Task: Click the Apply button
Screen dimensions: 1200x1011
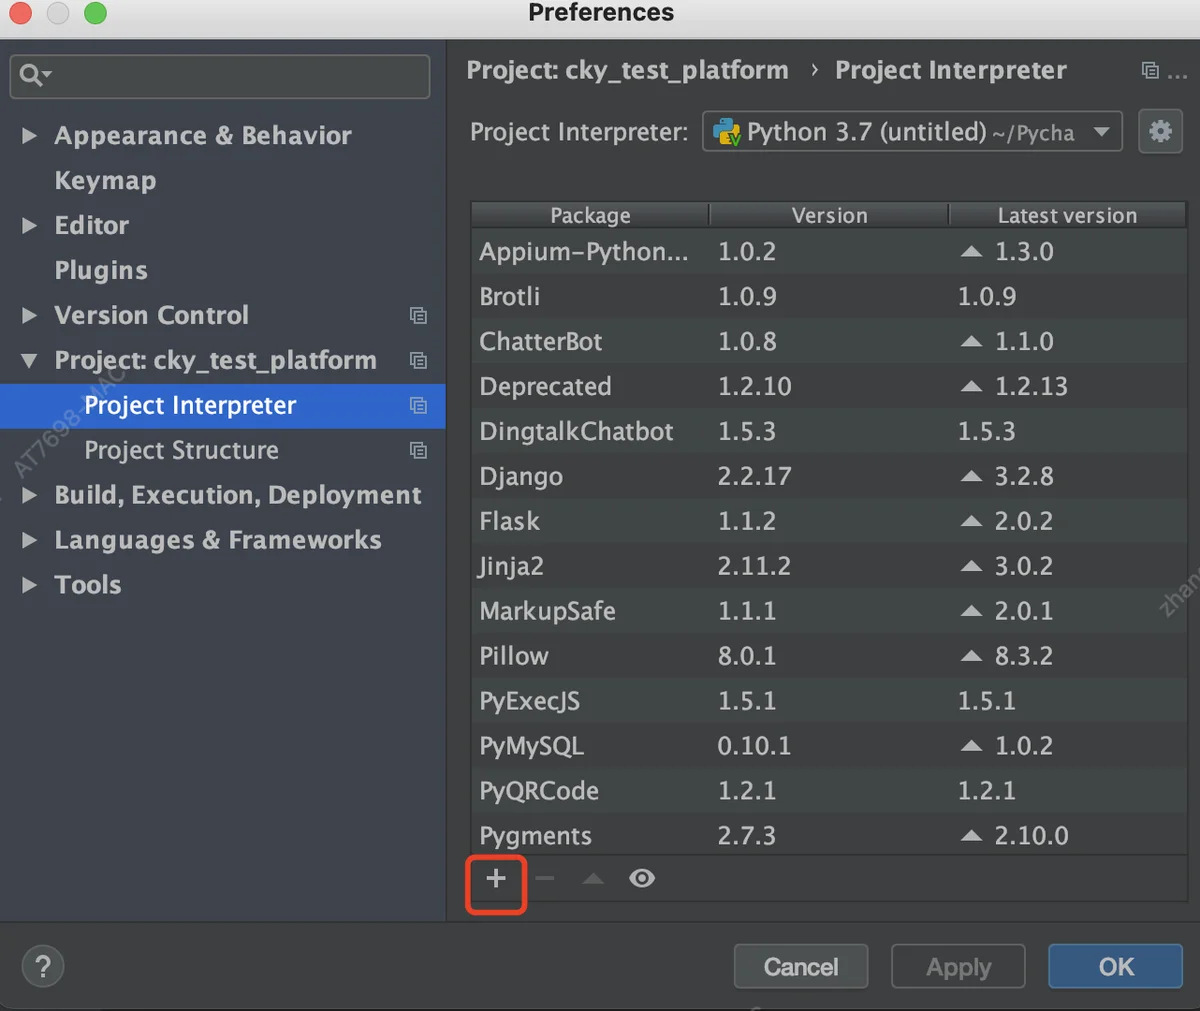Action: tap(959, 967)
